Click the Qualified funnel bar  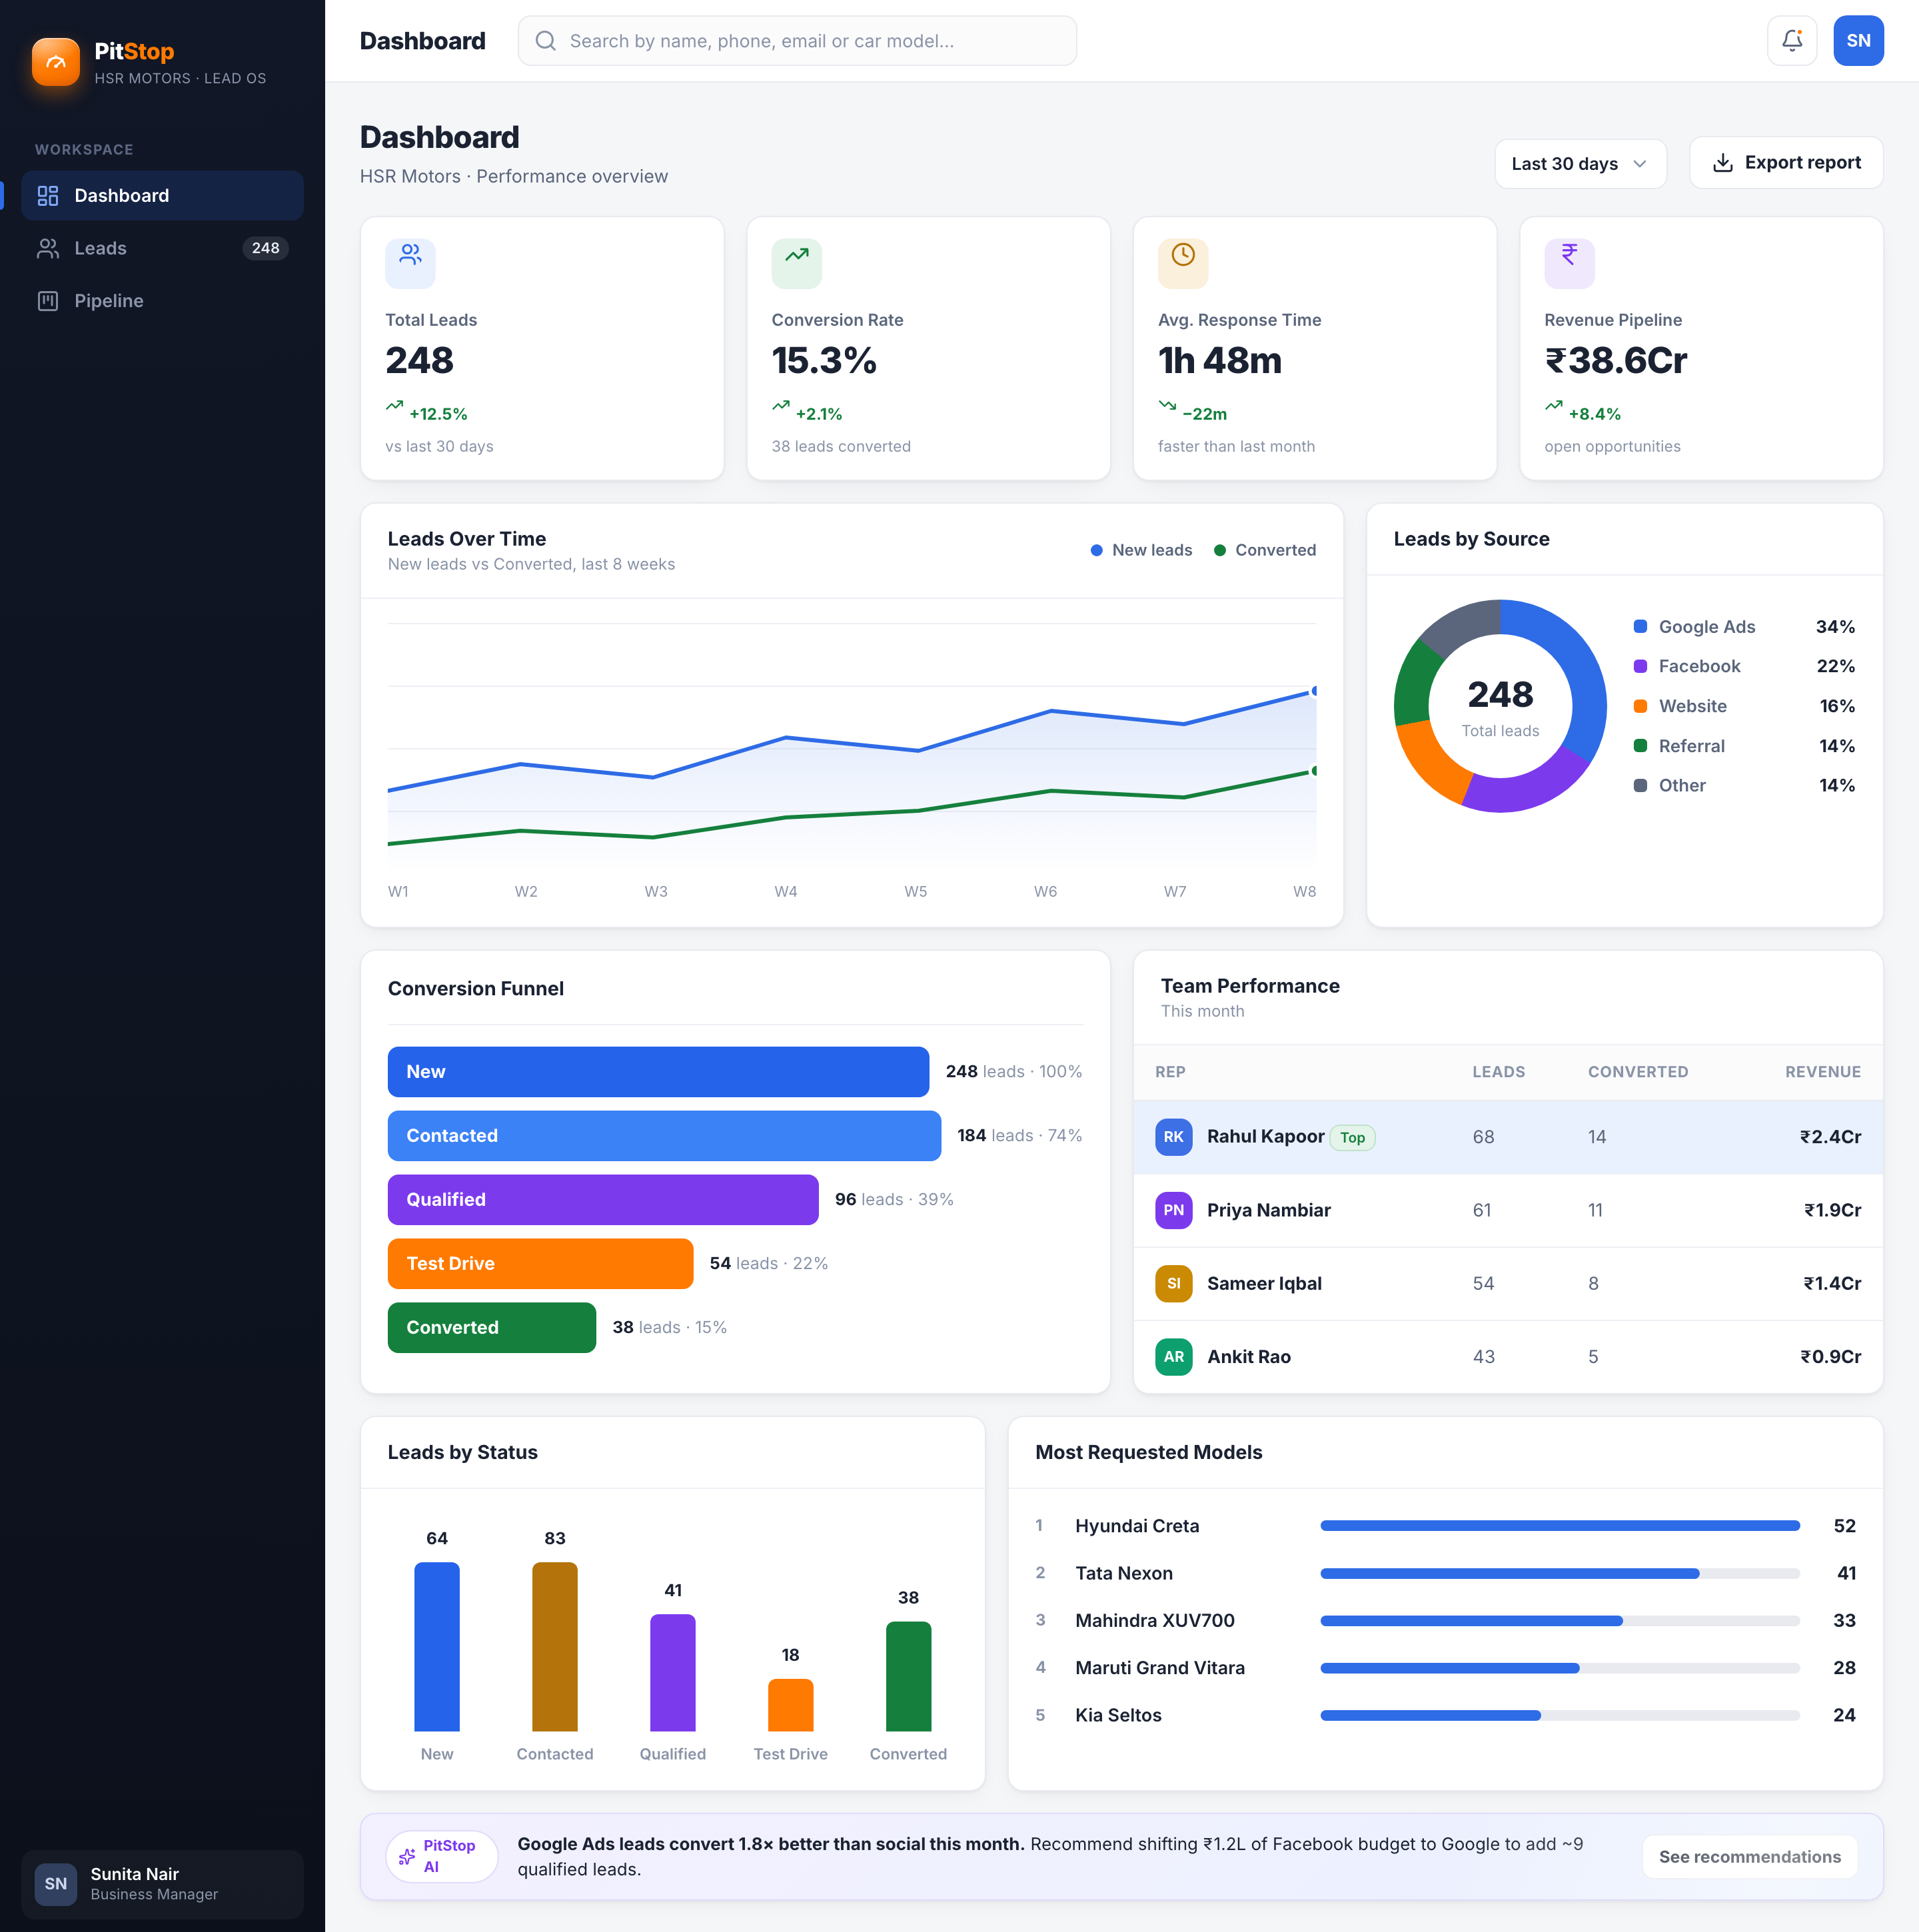603,1200
